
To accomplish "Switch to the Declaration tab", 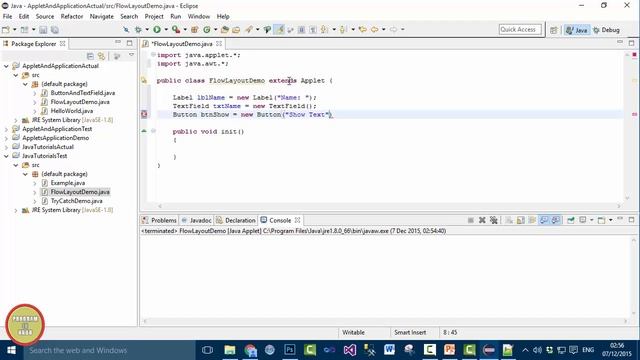I will [236, 220].
